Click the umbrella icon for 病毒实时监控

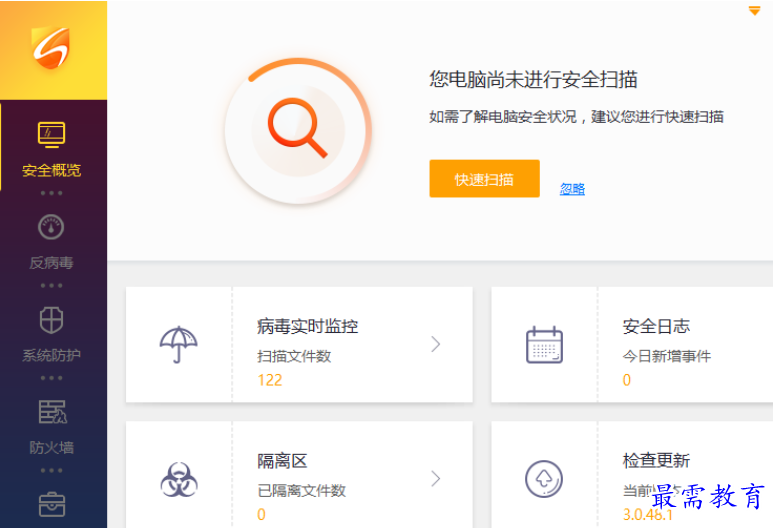coord(178,344)
